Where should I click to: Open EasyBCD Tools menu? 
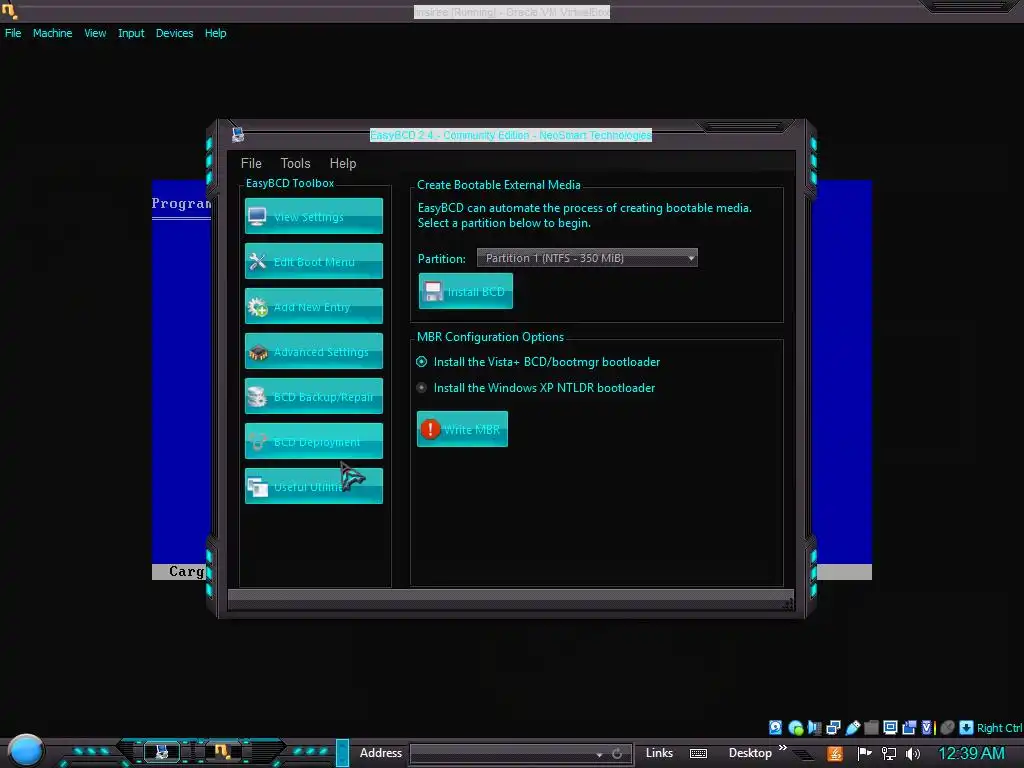(295, 163)
